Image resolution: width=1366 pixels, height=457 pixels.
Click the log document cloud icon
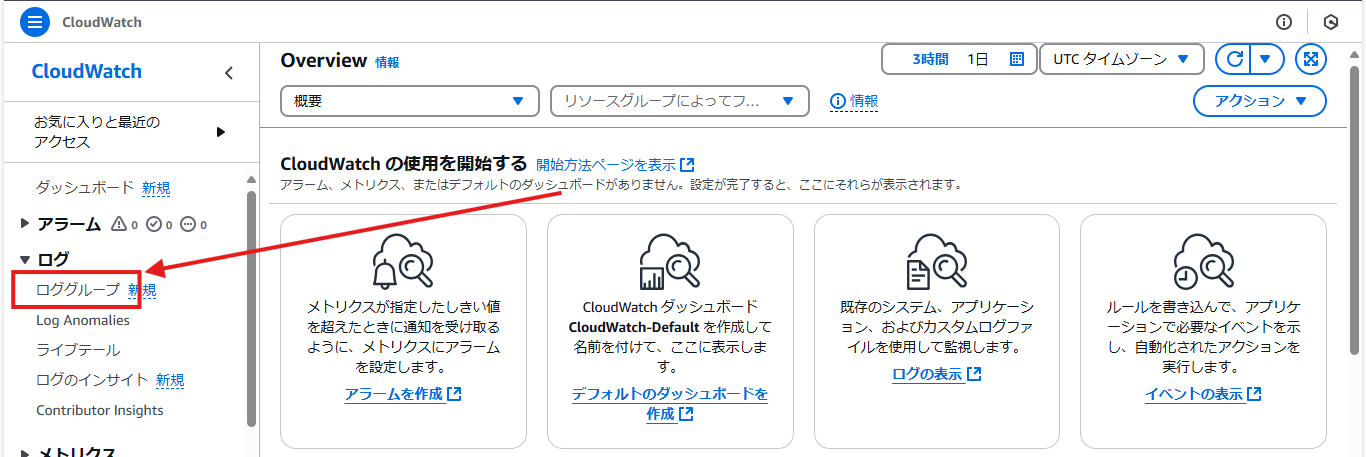point(937,261)
